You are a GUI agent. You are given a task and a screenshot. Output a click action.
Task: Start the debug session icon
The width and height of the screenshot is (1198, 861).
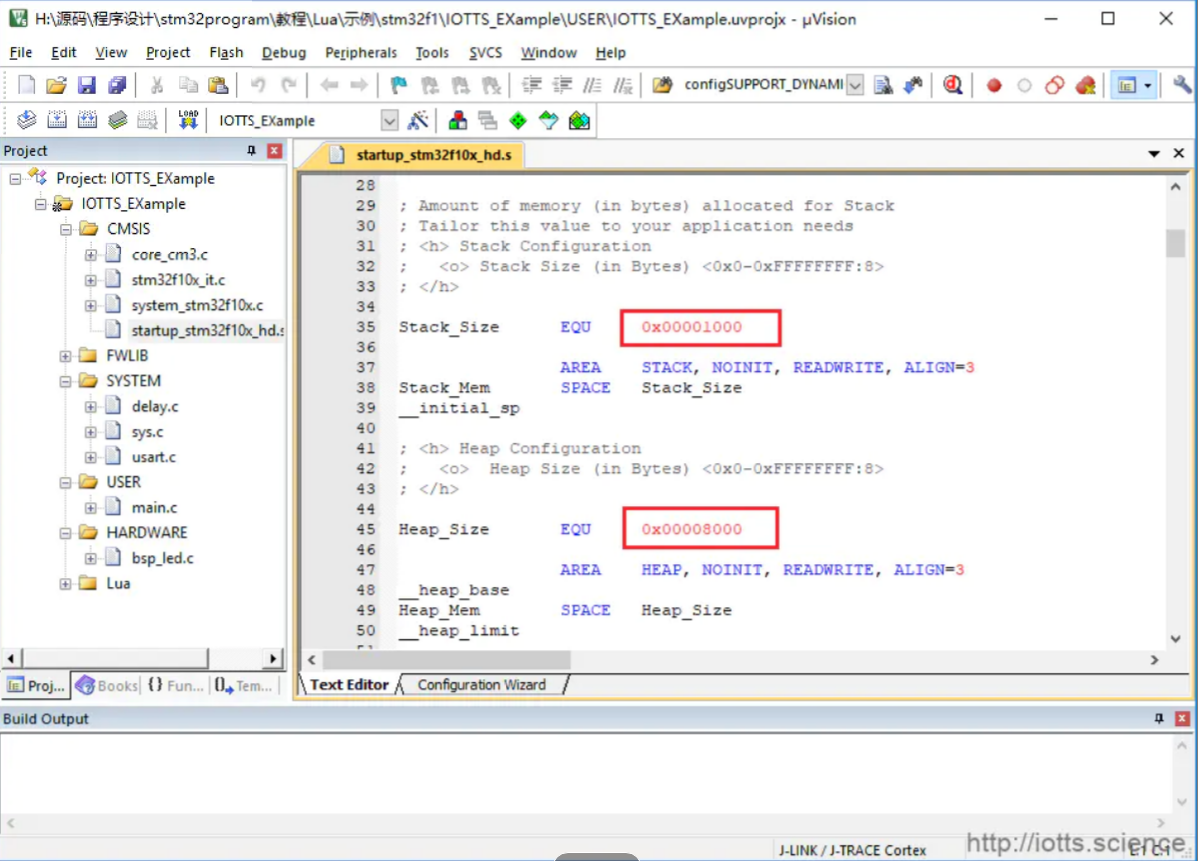952,85
